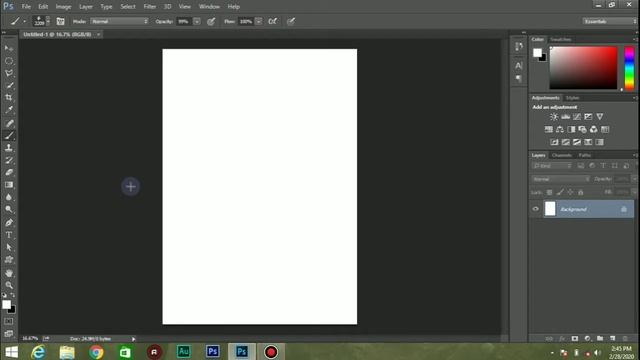
Task: Toggle the Brush panel button in options bar
Action: click(60, 21)
